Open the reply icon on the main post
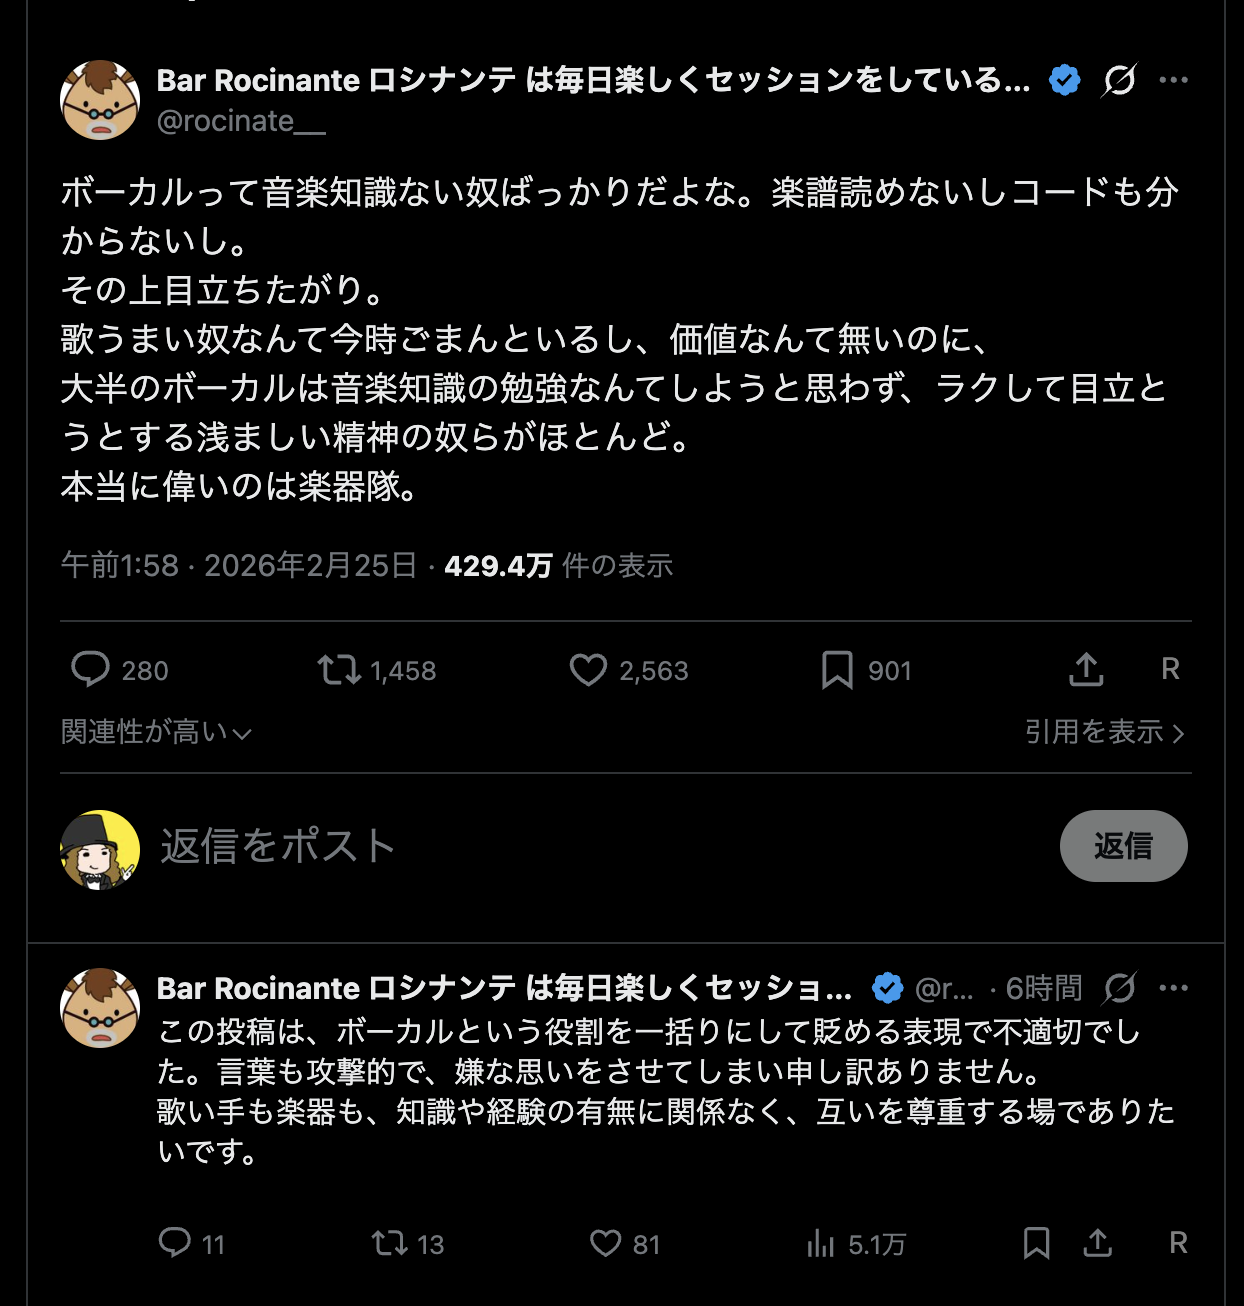The image size is (1244, 1306). pyautogui.click(x=91, y=670)
